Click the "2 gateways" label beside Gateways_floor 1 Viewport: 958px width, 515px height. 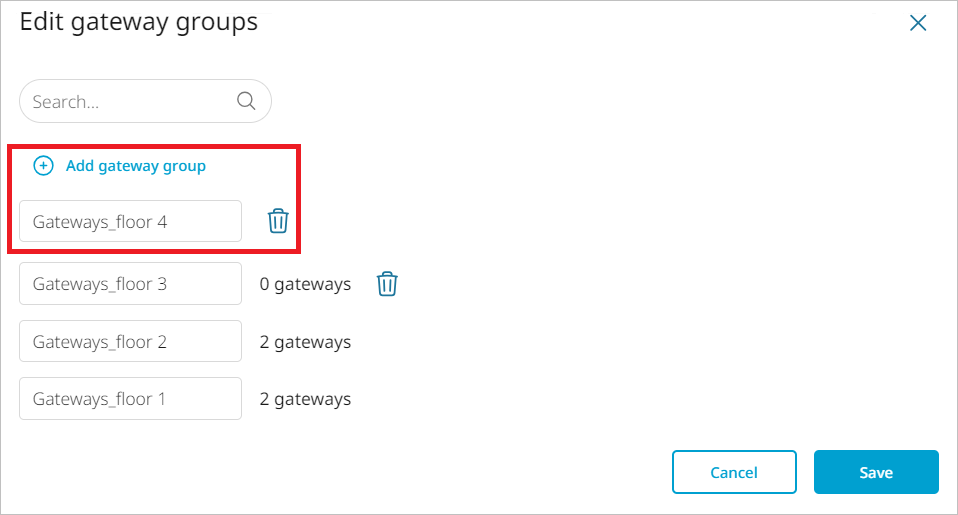click(x=305, y=399)
